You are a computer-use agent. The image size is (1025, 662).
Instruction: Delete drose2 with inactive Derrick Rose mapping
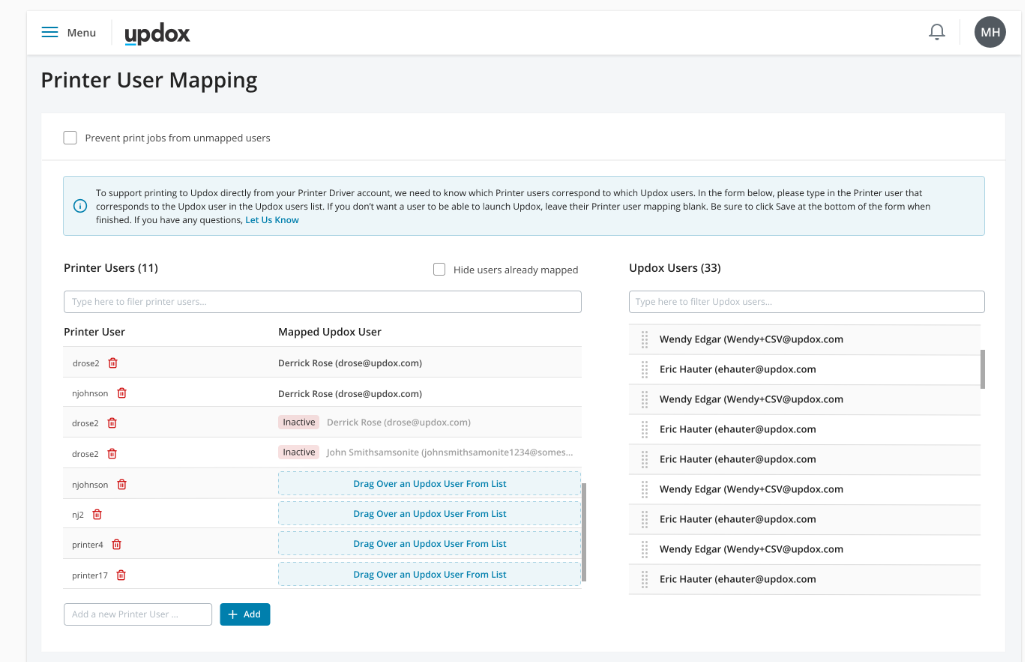coord(112,423)
